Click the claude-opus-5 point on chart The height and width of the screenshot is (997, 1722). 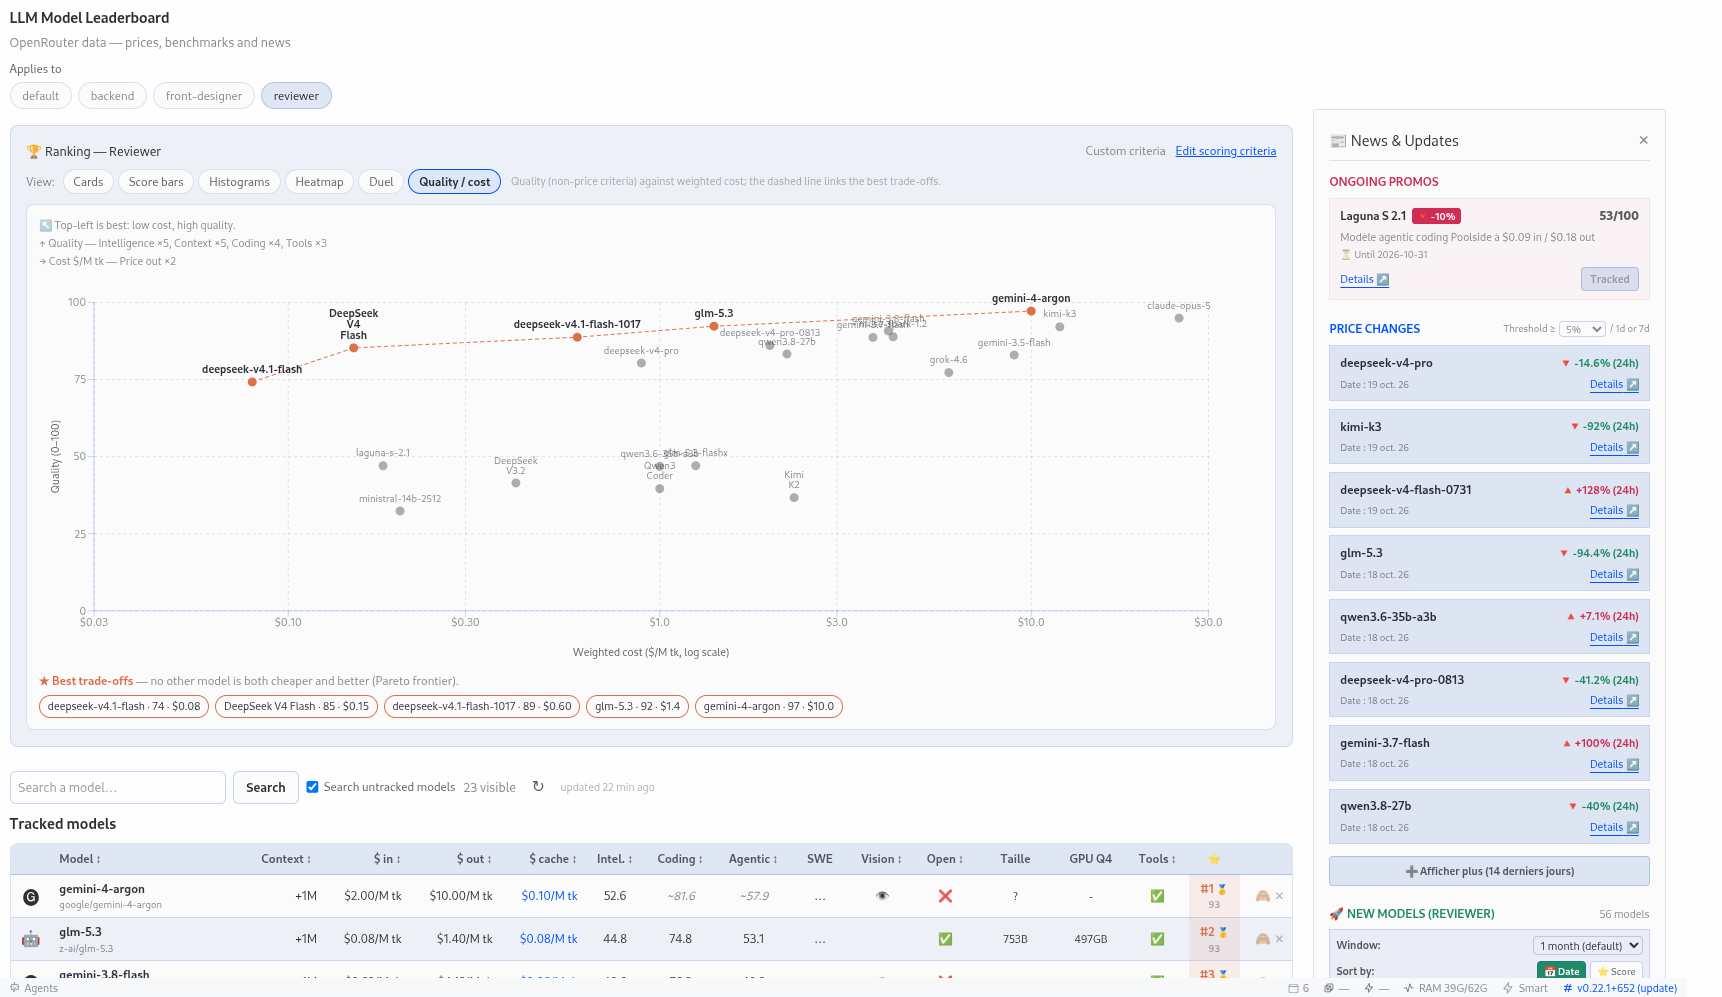pyautogui.click(x=1179, y=318)
